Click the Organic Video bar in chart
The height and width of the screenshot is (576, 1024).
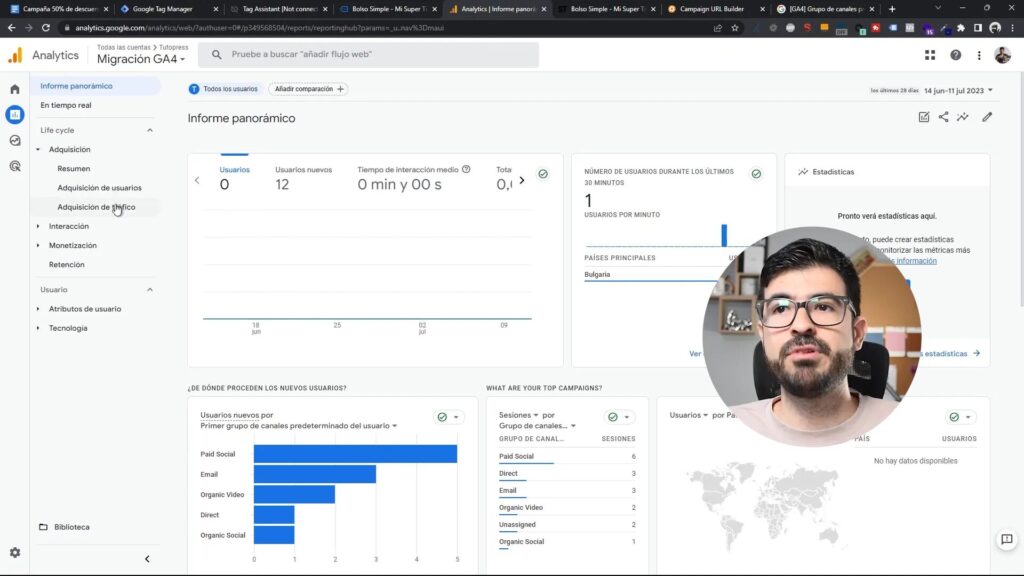click(295, 494)
